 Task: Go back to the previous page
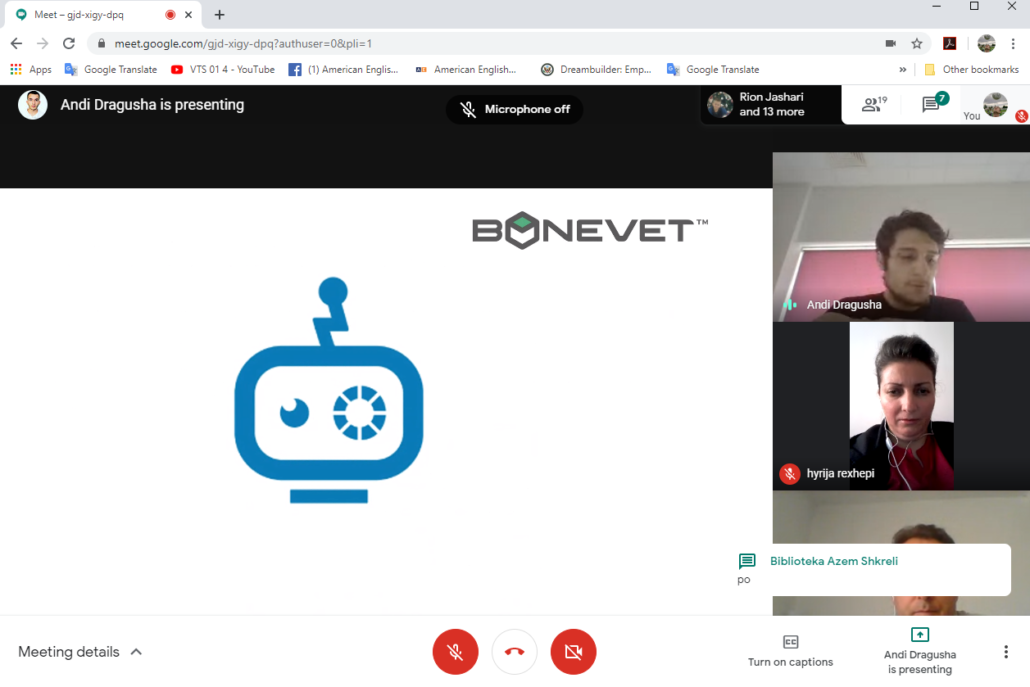[16, 43]
